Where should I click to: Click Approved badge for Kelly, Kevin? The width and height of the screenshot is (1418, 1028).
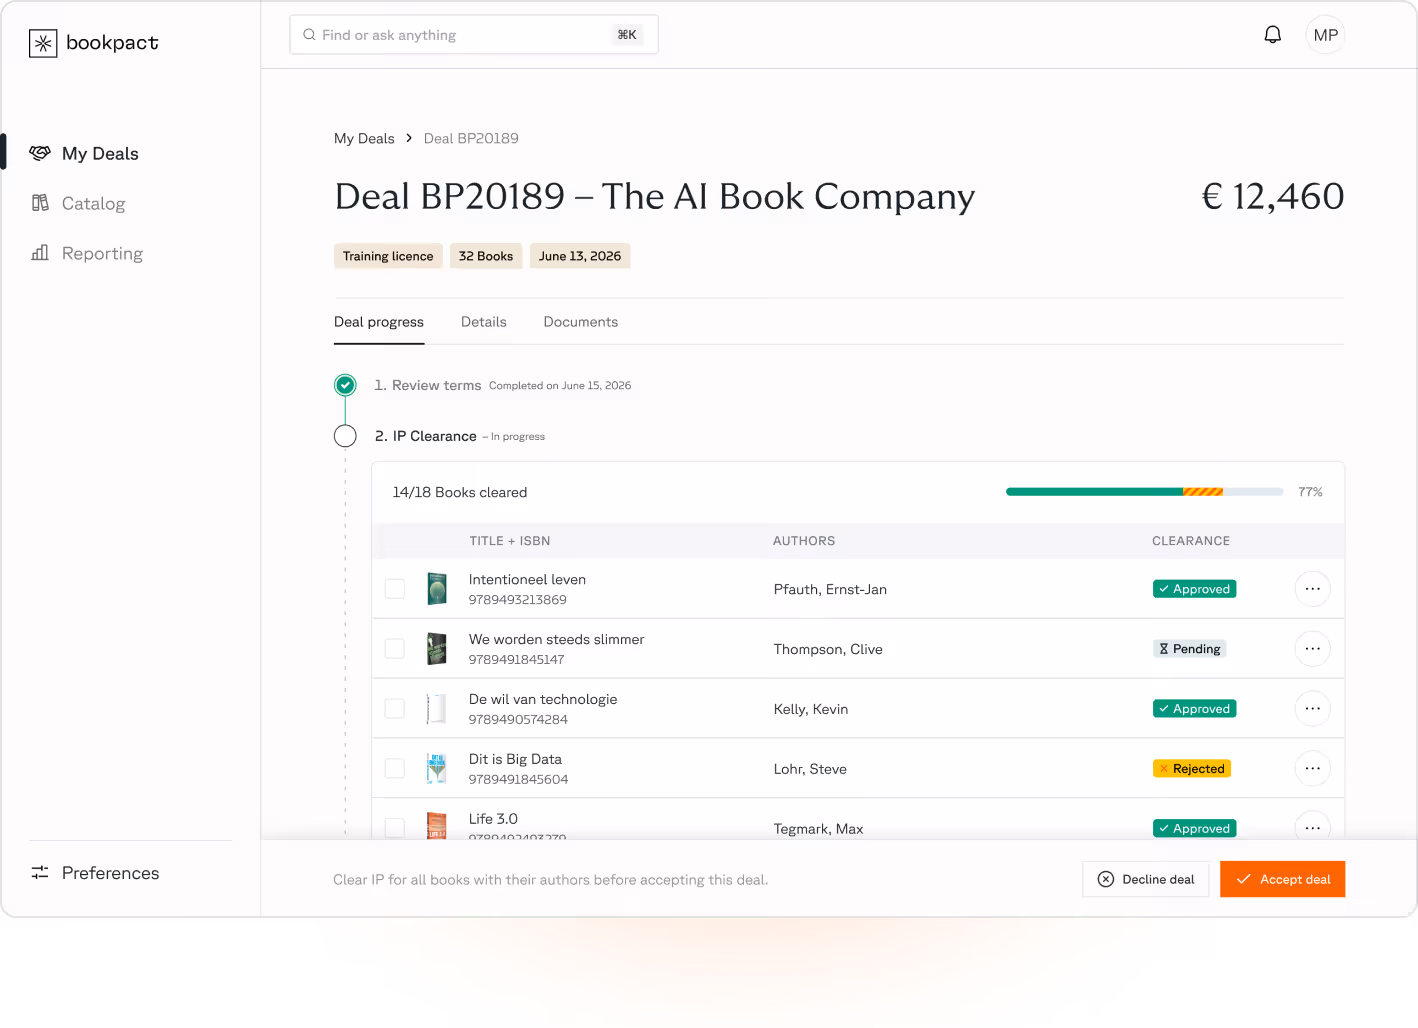1194,709
